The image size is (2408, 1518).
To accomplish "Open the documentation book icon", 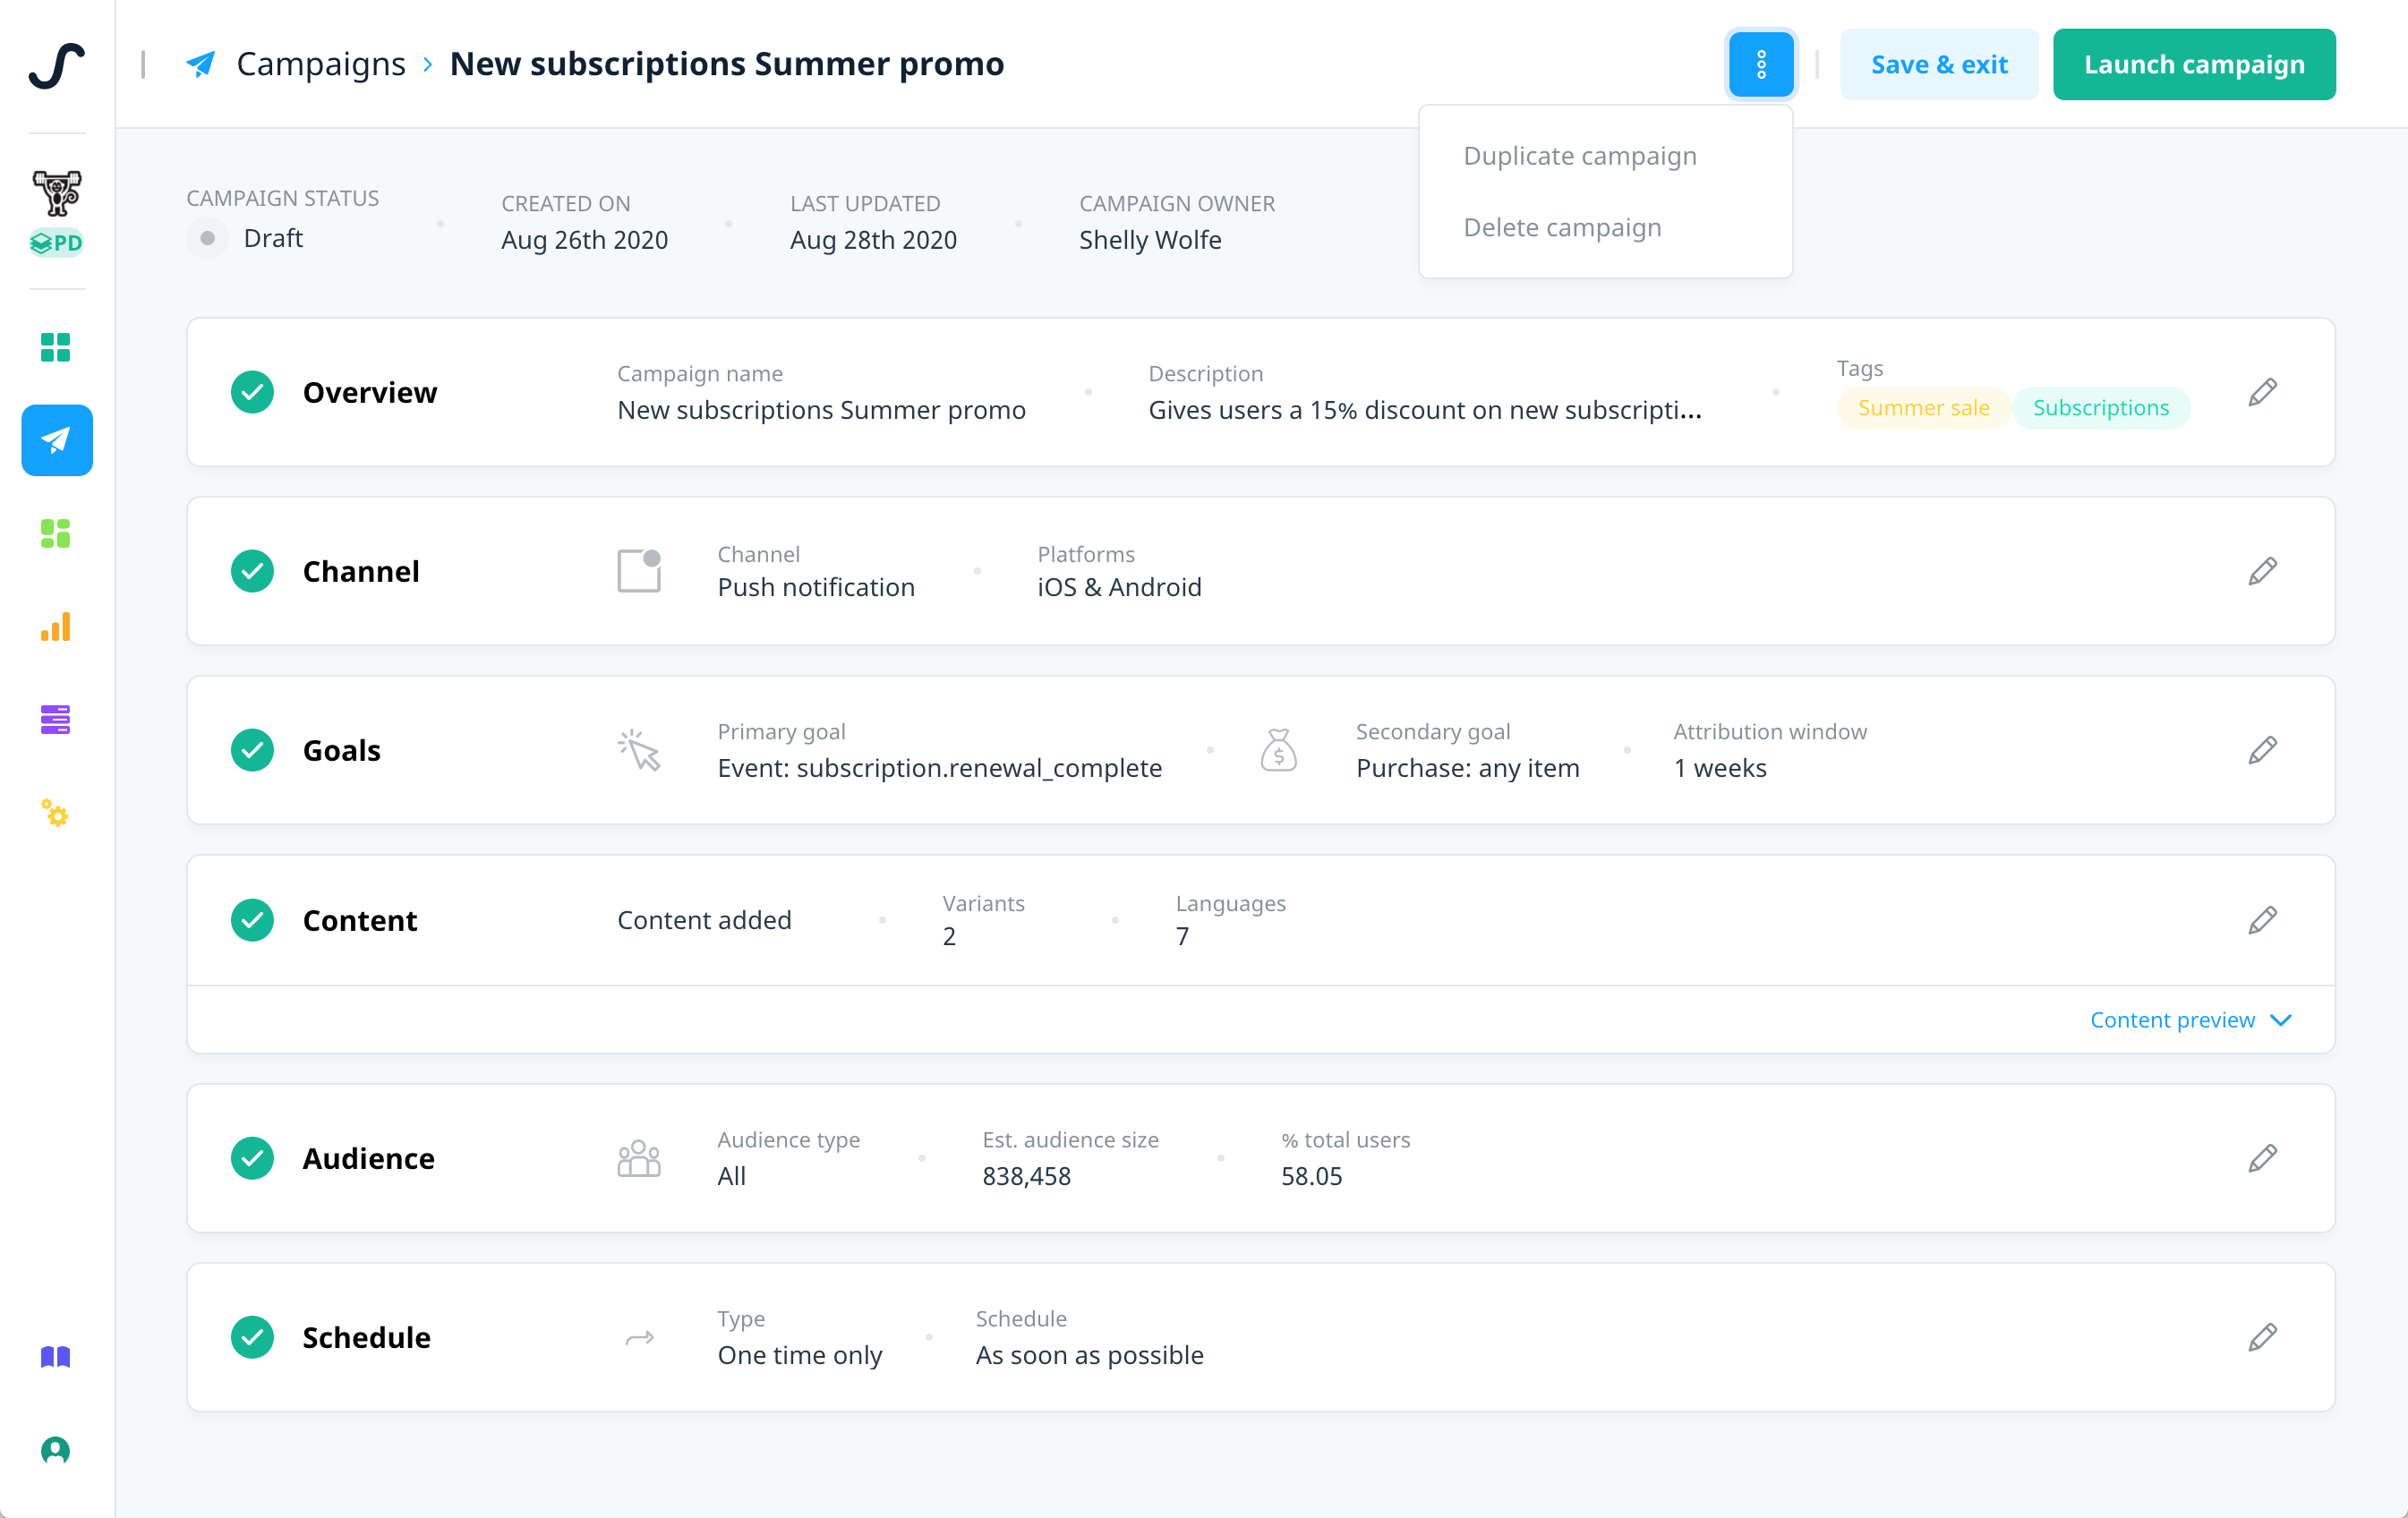I will (56, 1357).
